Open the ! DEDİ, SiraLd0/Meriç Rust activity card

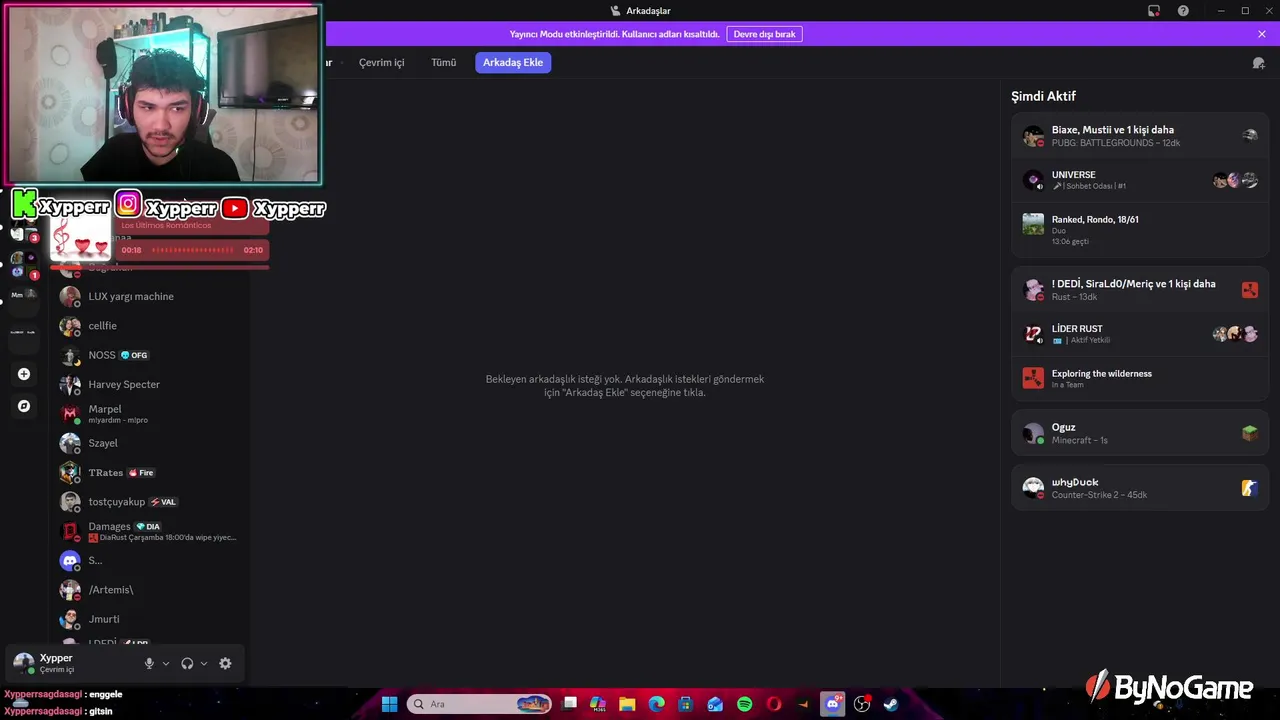coord(1140,290)
